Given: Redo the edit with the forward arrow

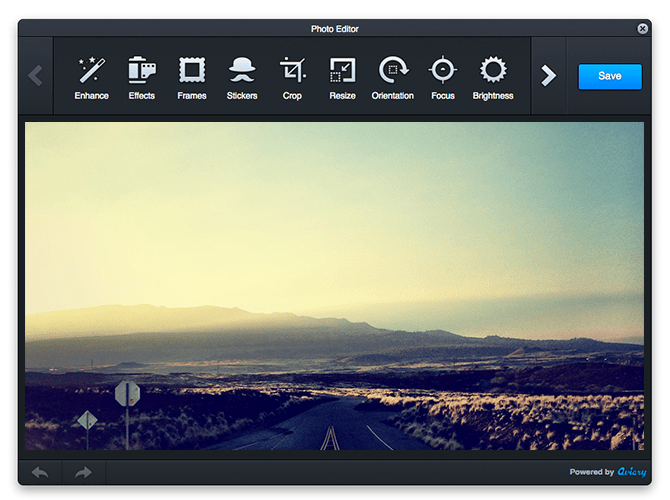Looking at the screenshot, I should click(x=83, y=472).
